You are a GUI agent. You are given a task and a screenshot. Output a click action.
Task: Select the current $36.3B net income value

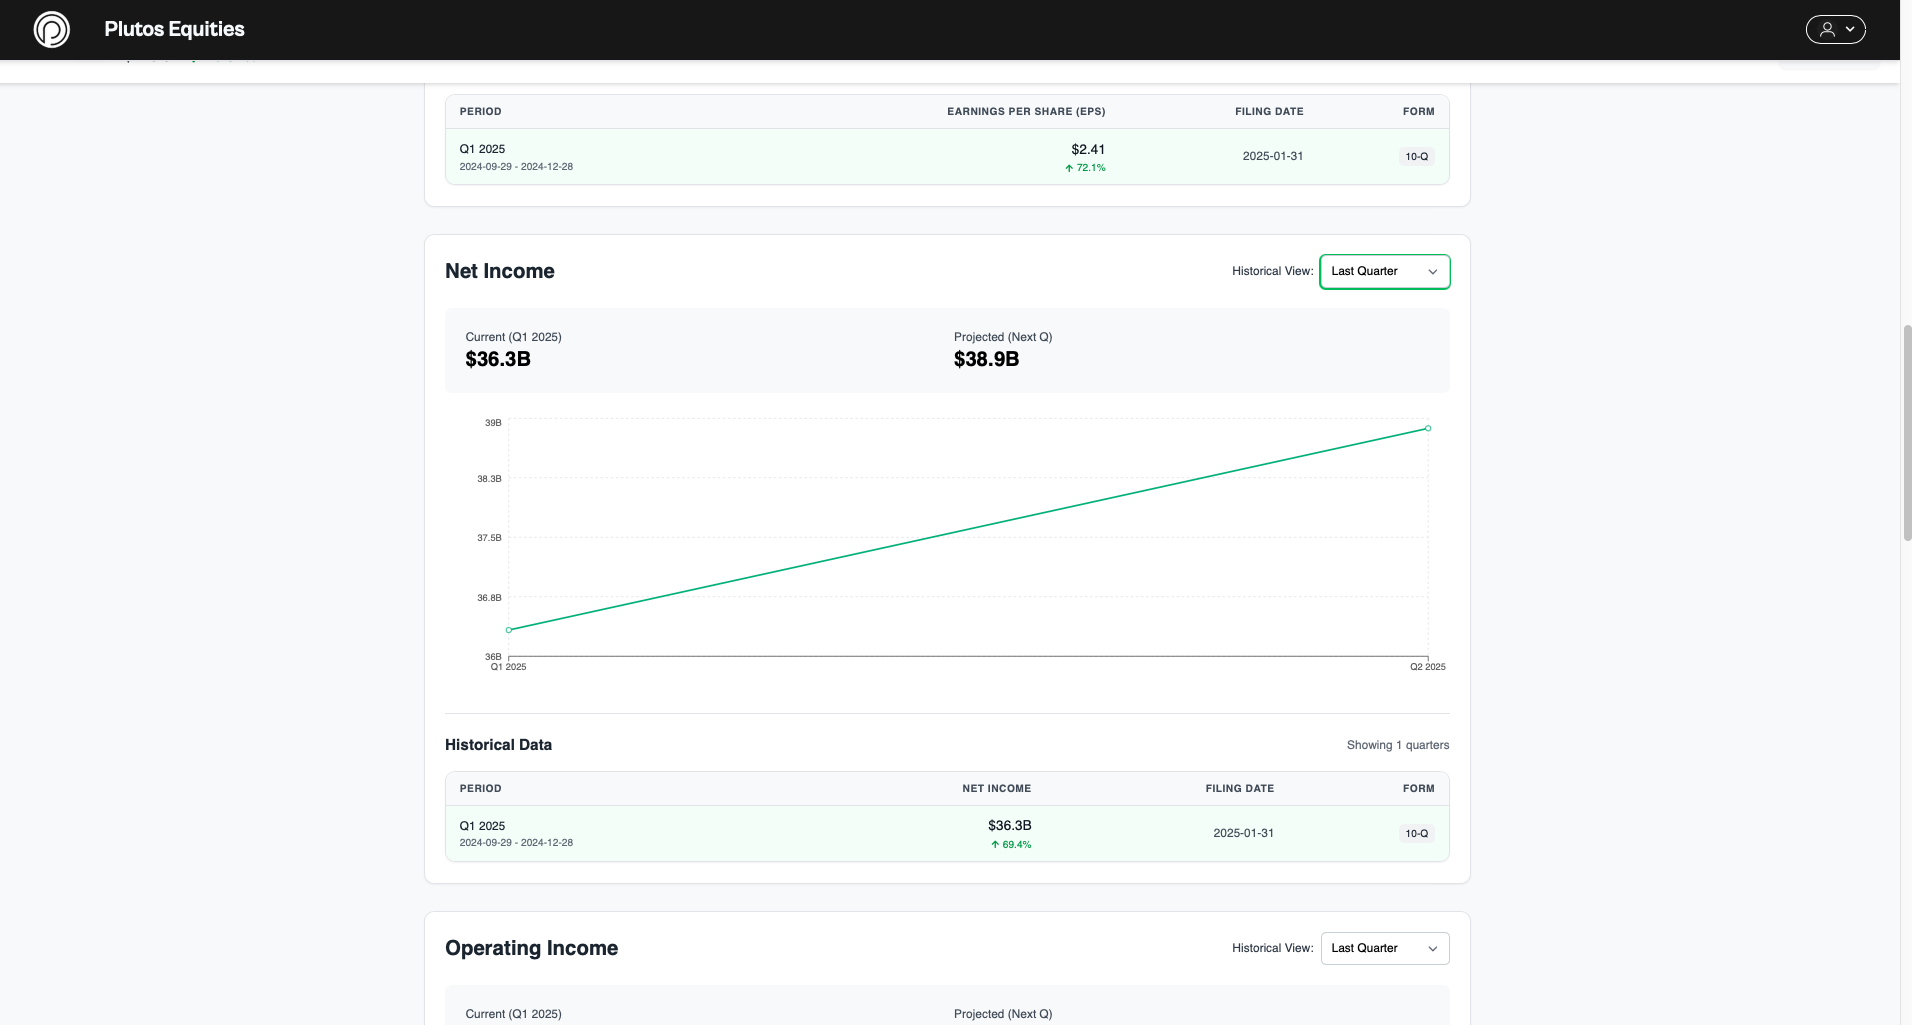click(497, 359)
